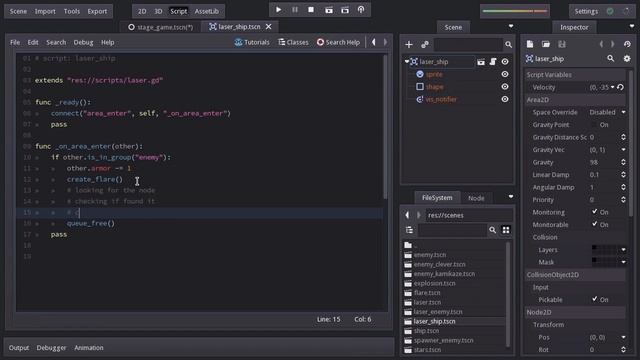Switch to the 2D workspace
The width and height of the screenshot is (640, 360).
coord(142,11)
